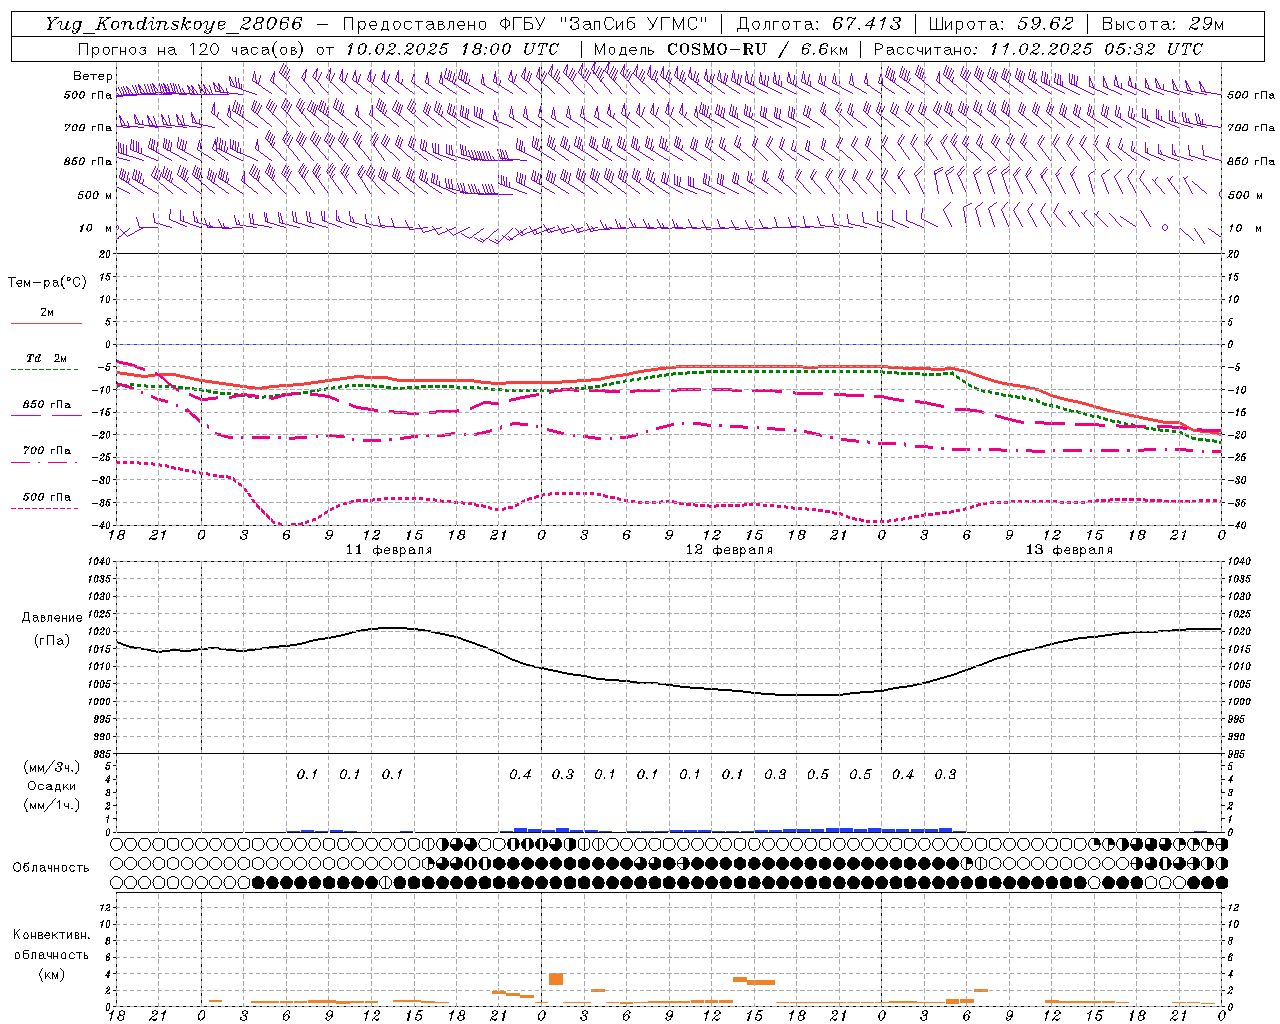This screenshot has width=1280, height=1024.
Task: Click the Давление panel label
Action: click(52, 618)
